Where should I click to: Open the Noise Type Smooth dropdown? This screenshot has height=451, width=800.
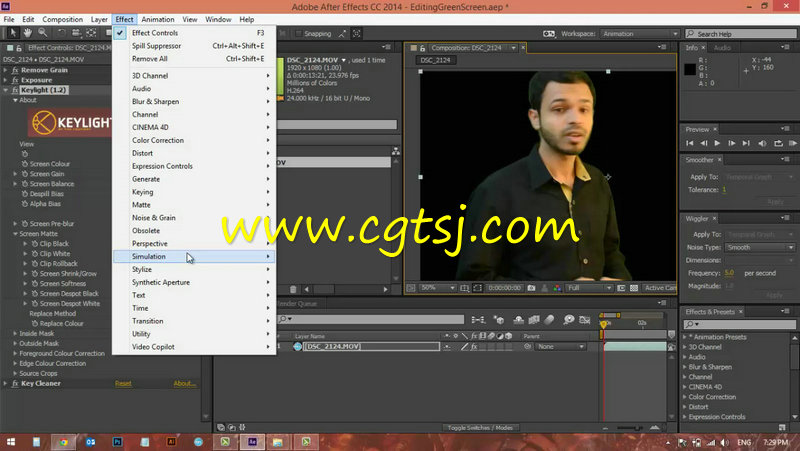tap(760, 247)
